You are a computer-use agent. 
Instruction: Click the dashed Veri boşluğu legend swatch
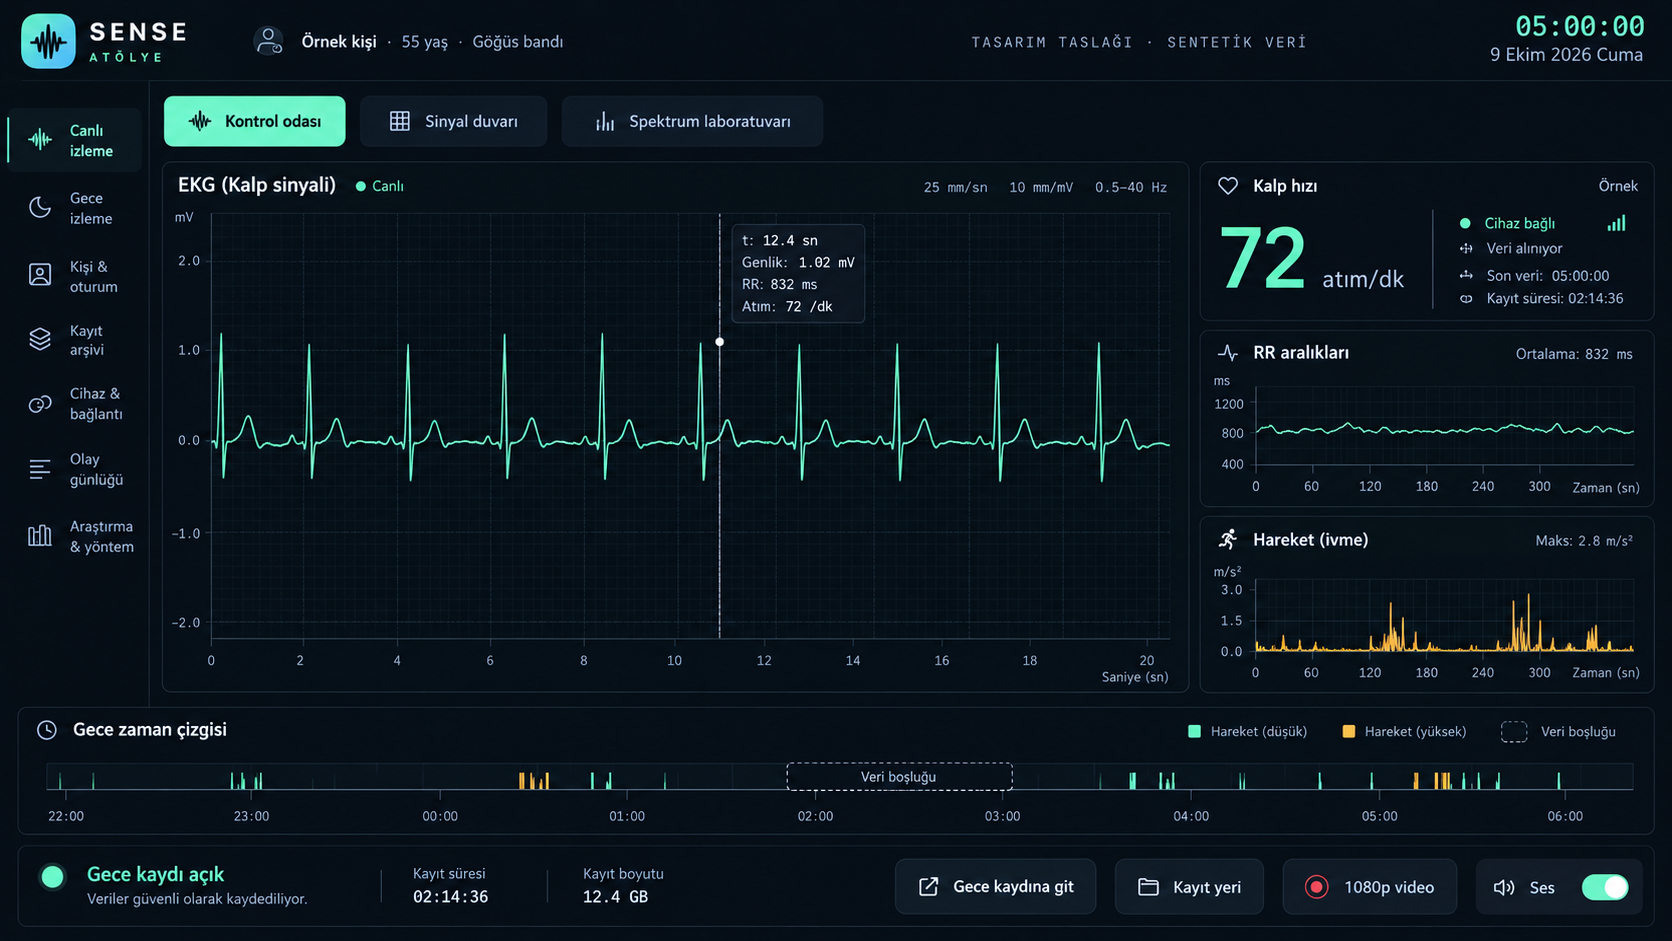1514,732
